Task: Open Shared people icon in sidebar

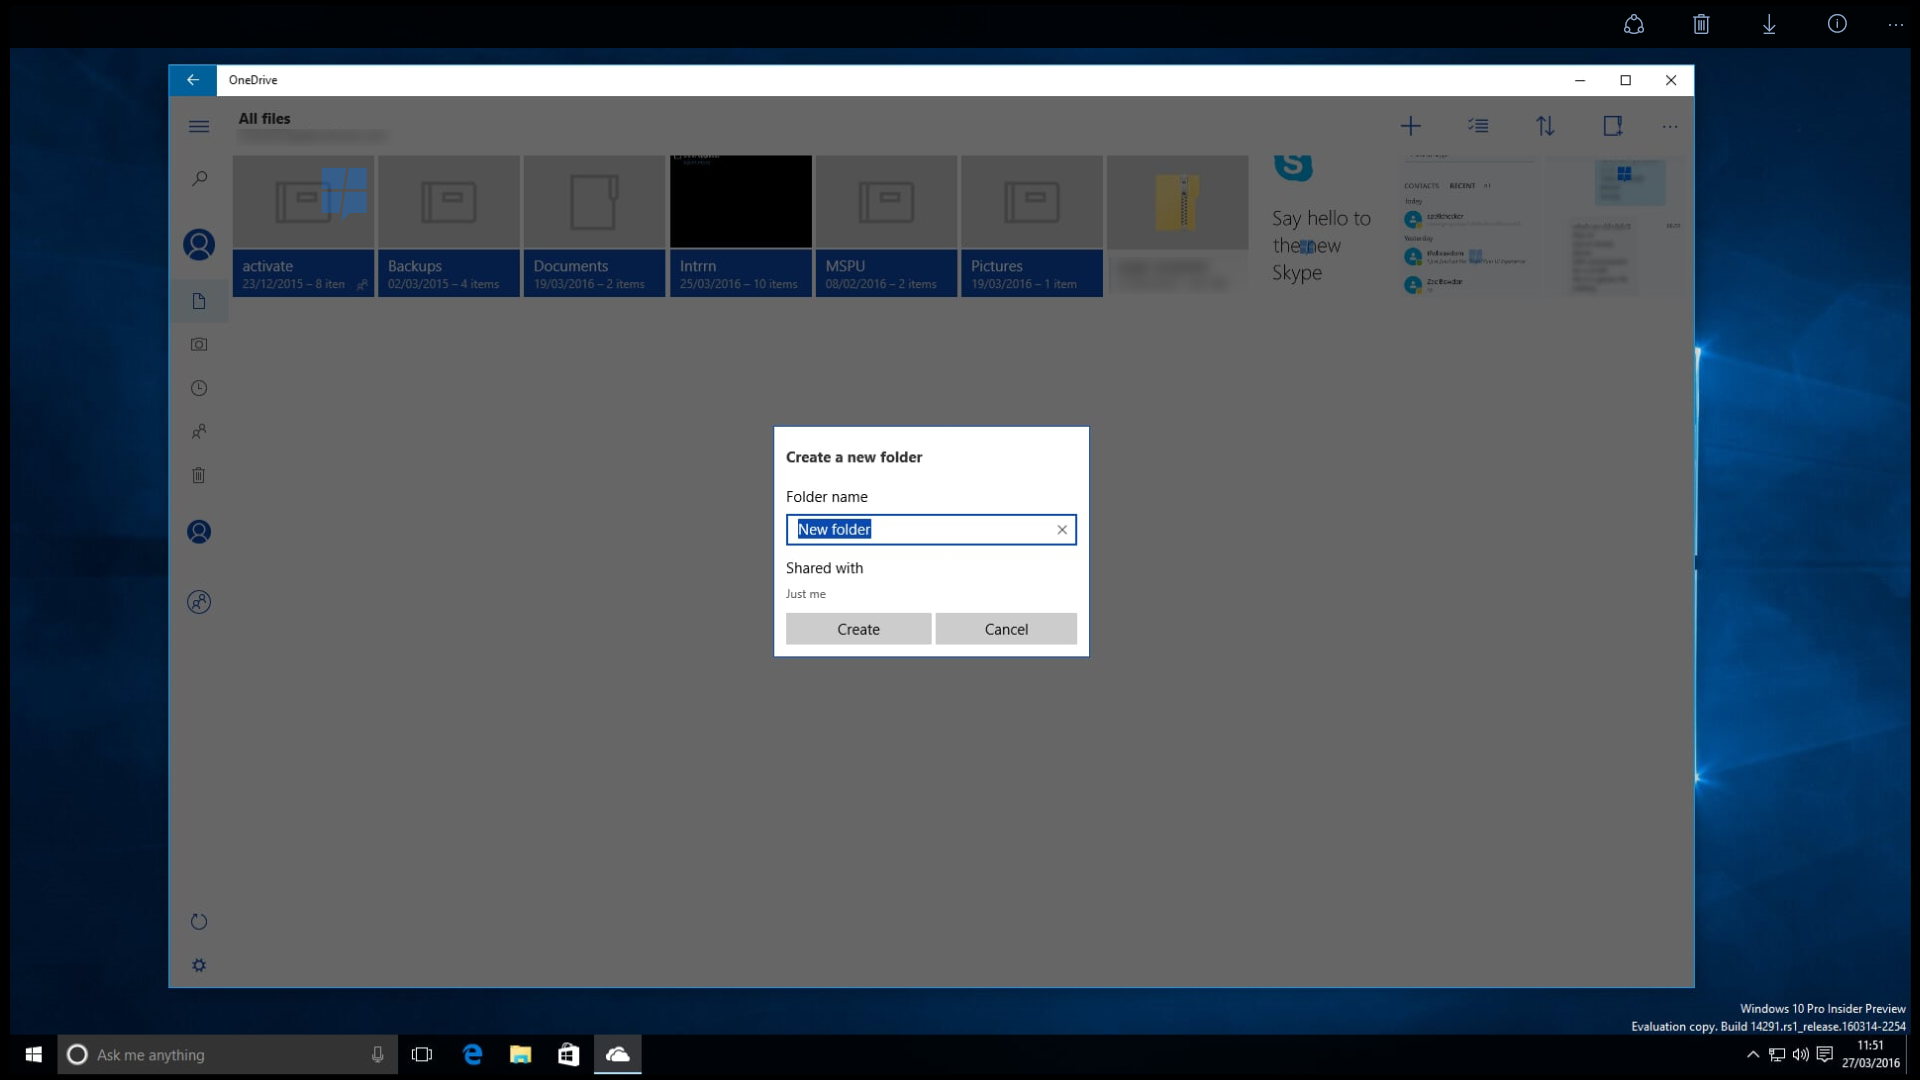Action: tap(199, 432)
